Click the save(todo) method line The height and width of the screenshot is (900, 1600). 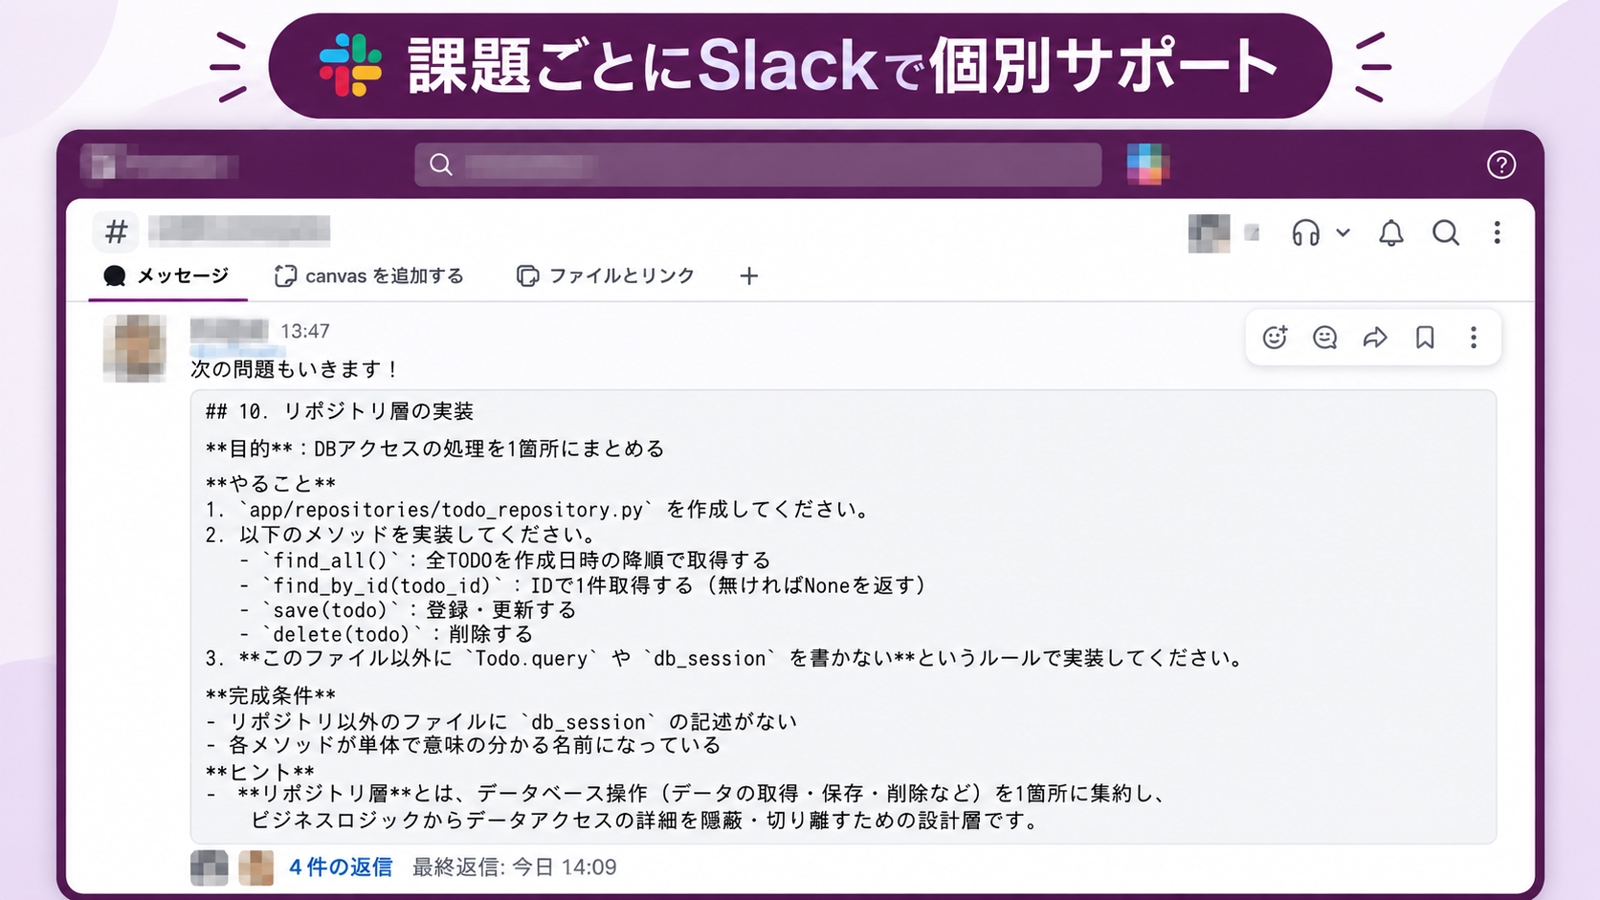(407, 610)
